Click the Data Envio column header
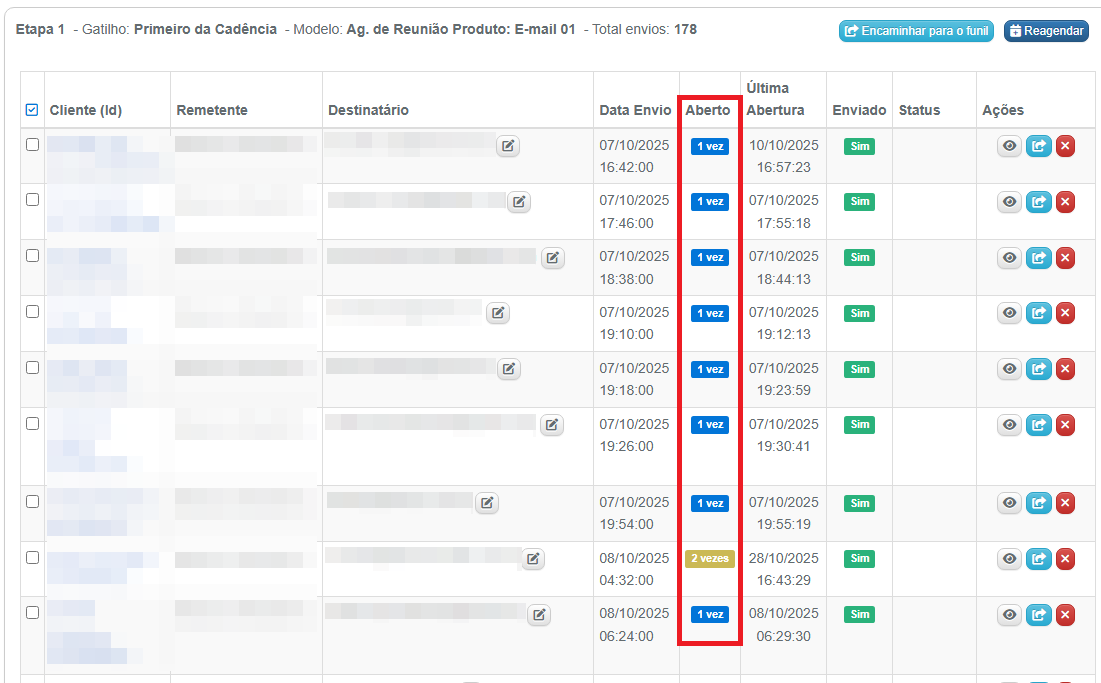 (x=635, y=110)
